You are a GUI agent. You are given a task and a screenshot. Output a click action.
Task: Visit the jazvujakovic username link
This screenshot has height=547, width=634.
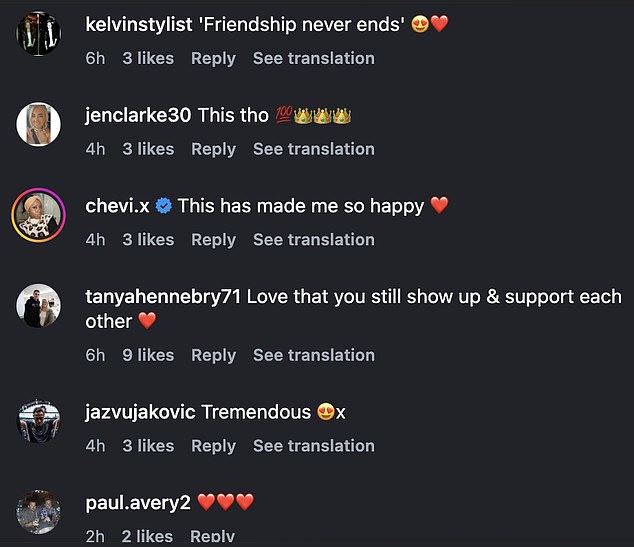coord(141,412)
